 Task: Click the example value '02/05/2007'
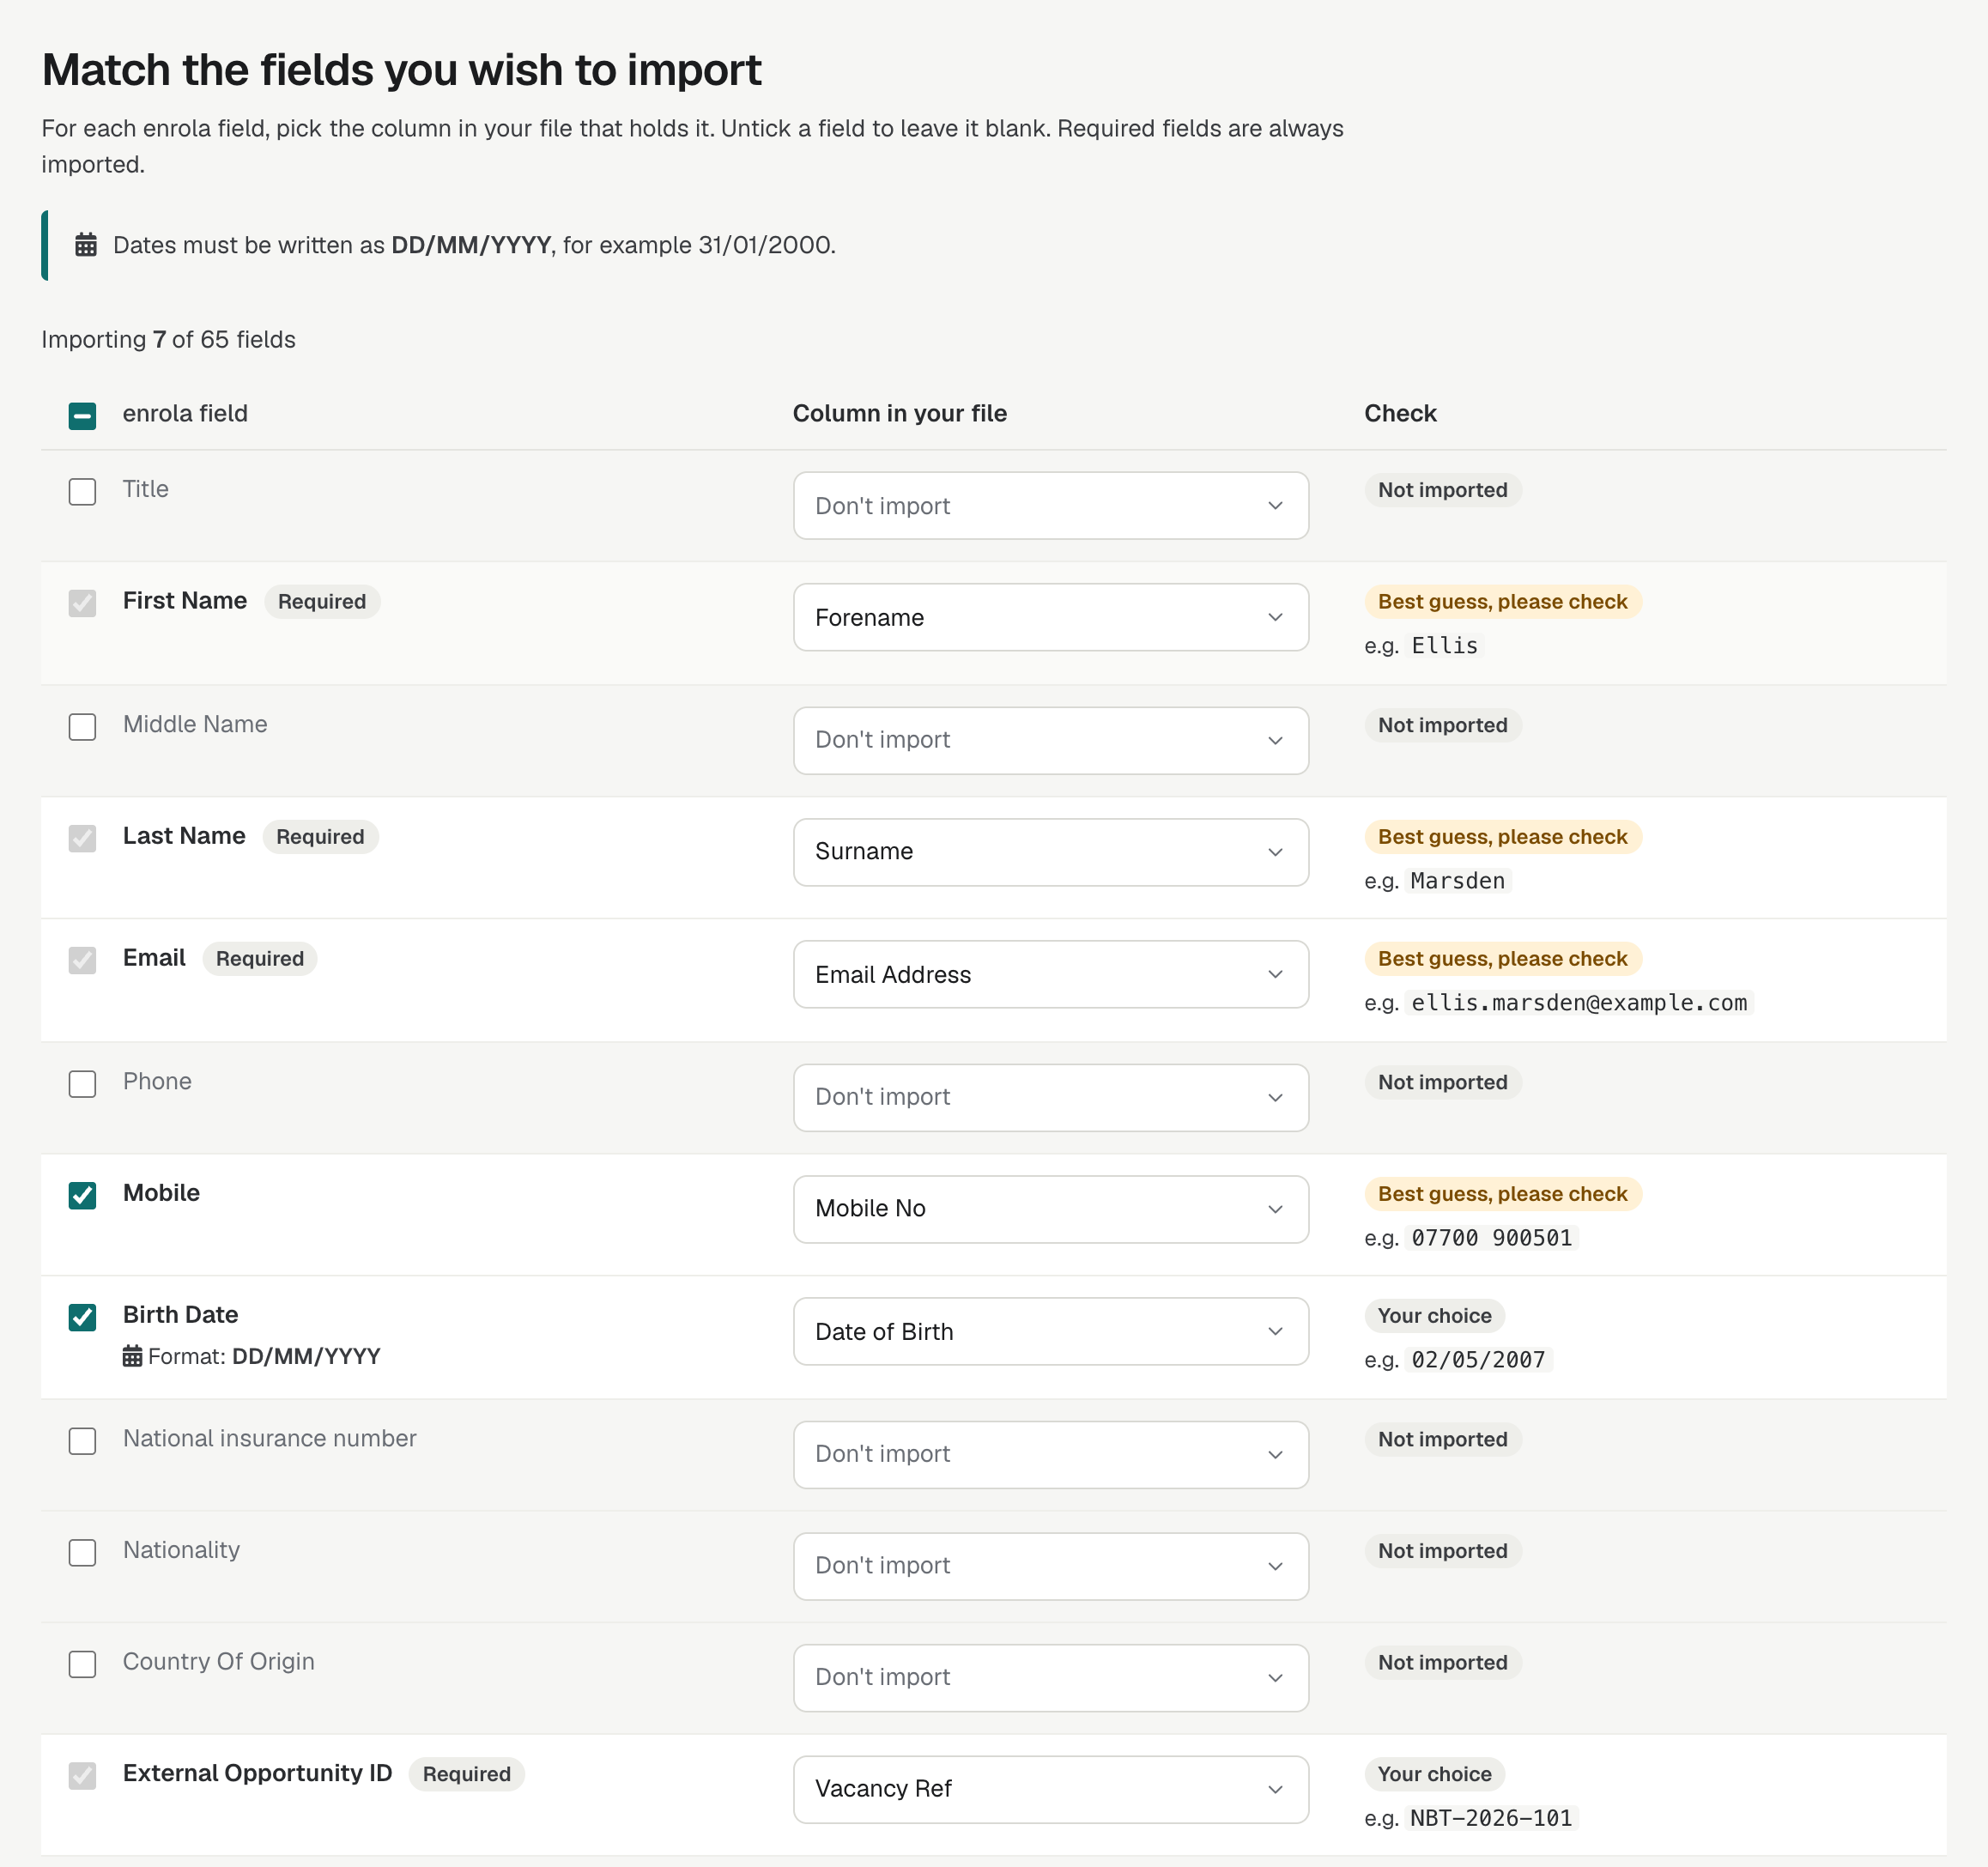click(x=1478, y=1360)
